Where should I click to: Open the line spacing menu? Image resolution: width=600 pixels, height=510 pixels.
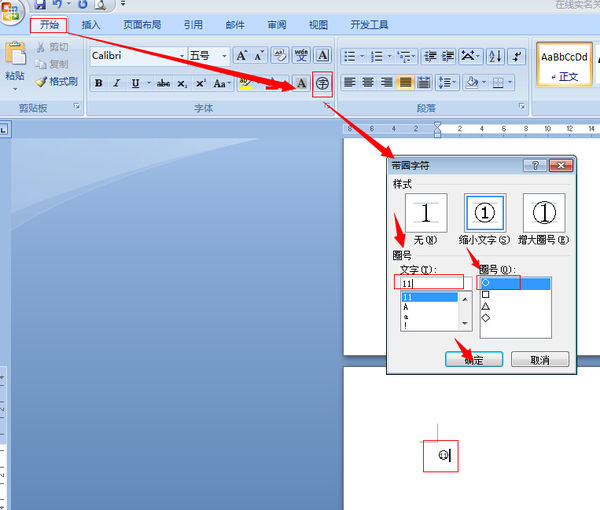click(447, 82)
